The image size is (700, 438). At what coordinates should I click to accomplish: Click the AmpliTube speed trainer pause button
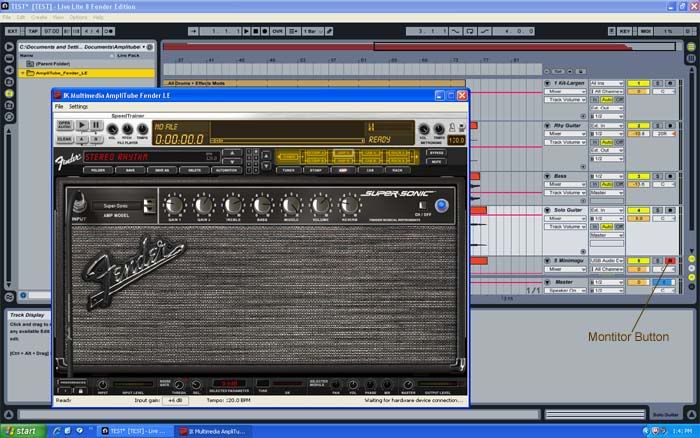tap(96, 125)
